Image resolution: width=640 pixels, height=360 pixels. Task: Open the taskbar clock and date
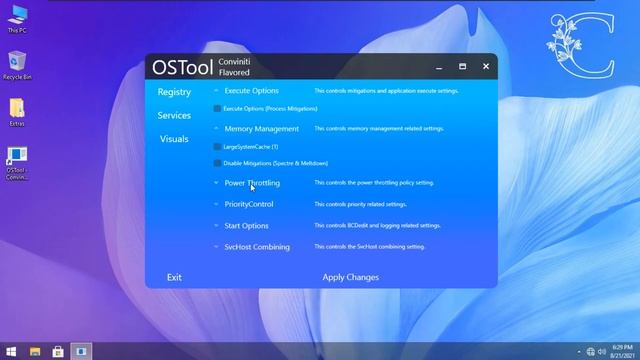(x=622, y=351)
